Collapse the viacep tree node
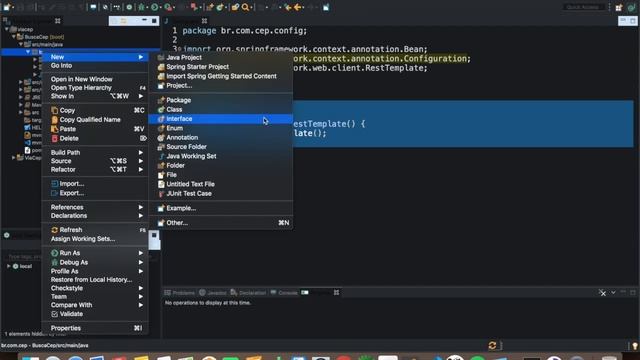Screen dimensions: 640x360 [7, 29]
